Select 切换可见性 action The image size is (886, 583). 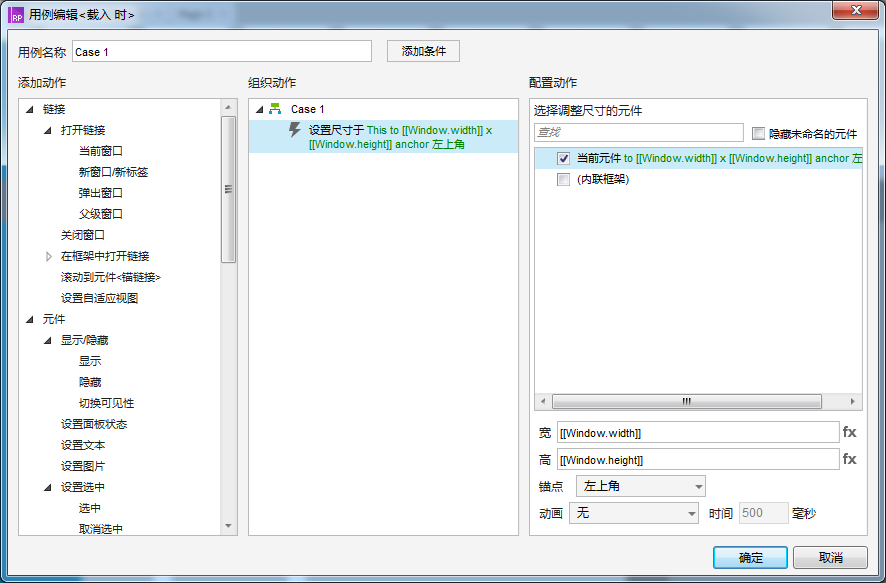(106, 403)
